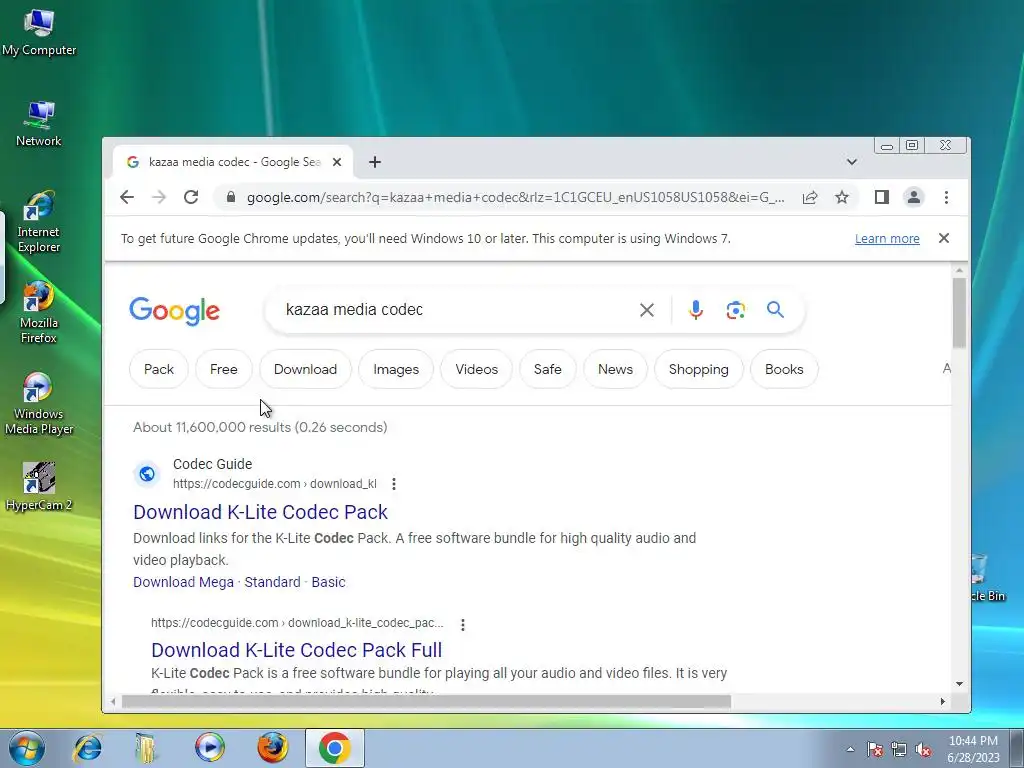The width and height of the screenshot is (1024, 768).
Task: Switch to News results
Action: (615, 369)
